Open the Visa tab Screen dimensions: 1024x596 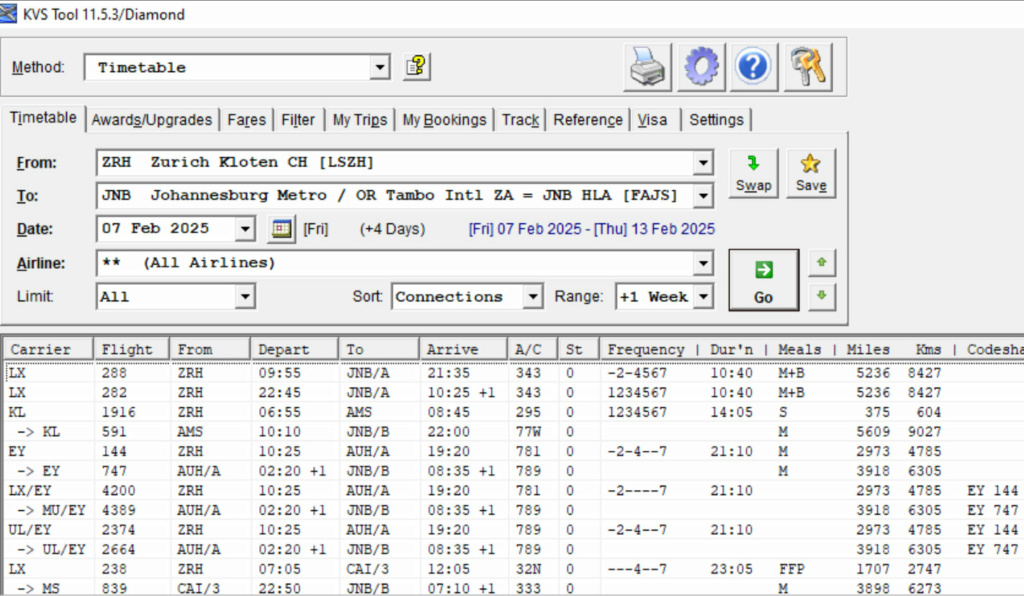(x=652, y=120)
